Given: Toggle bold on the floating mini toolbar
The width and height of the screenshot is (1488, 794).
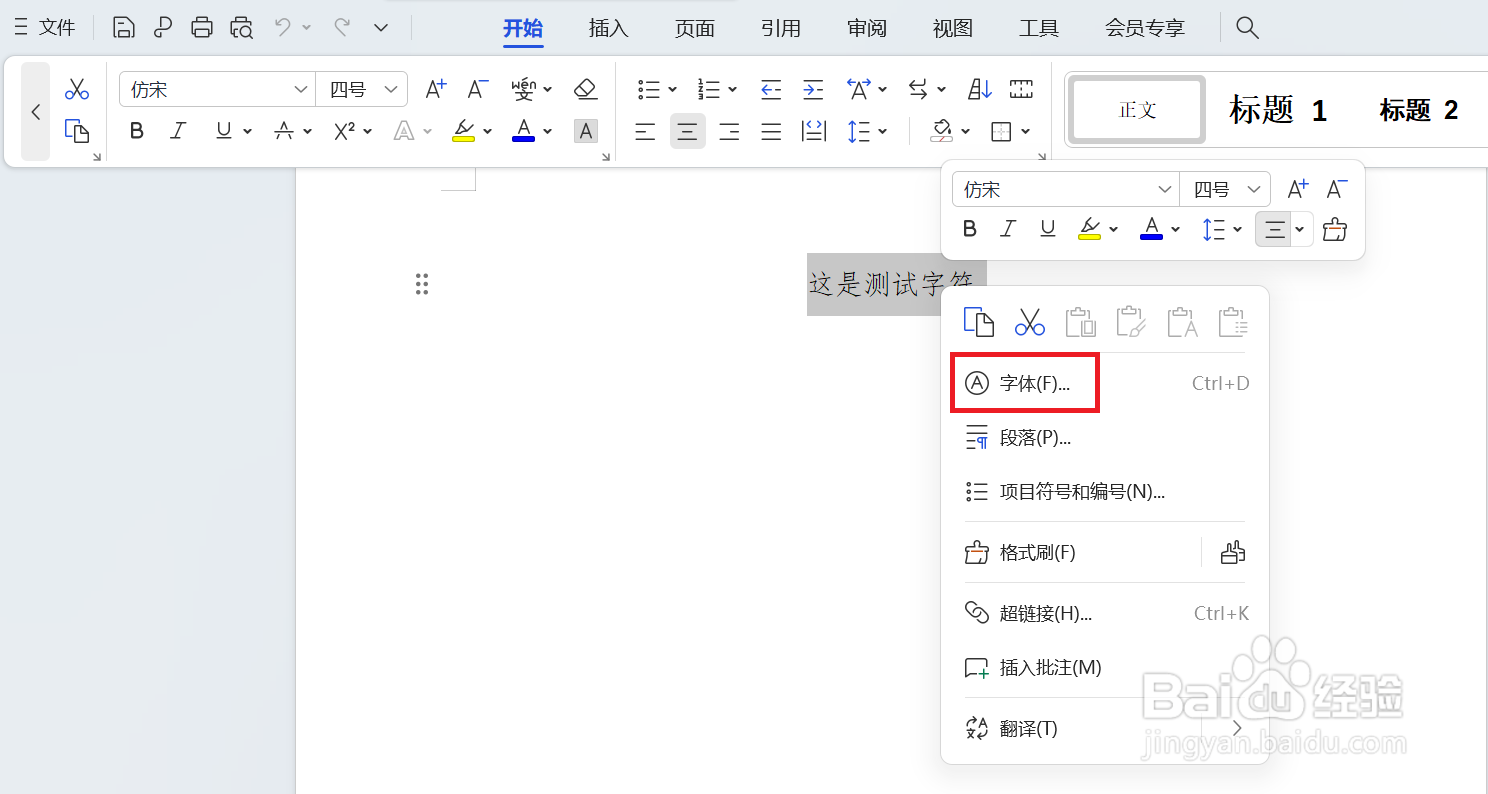Looking at the screenshot, I should [x=968, y=228].
